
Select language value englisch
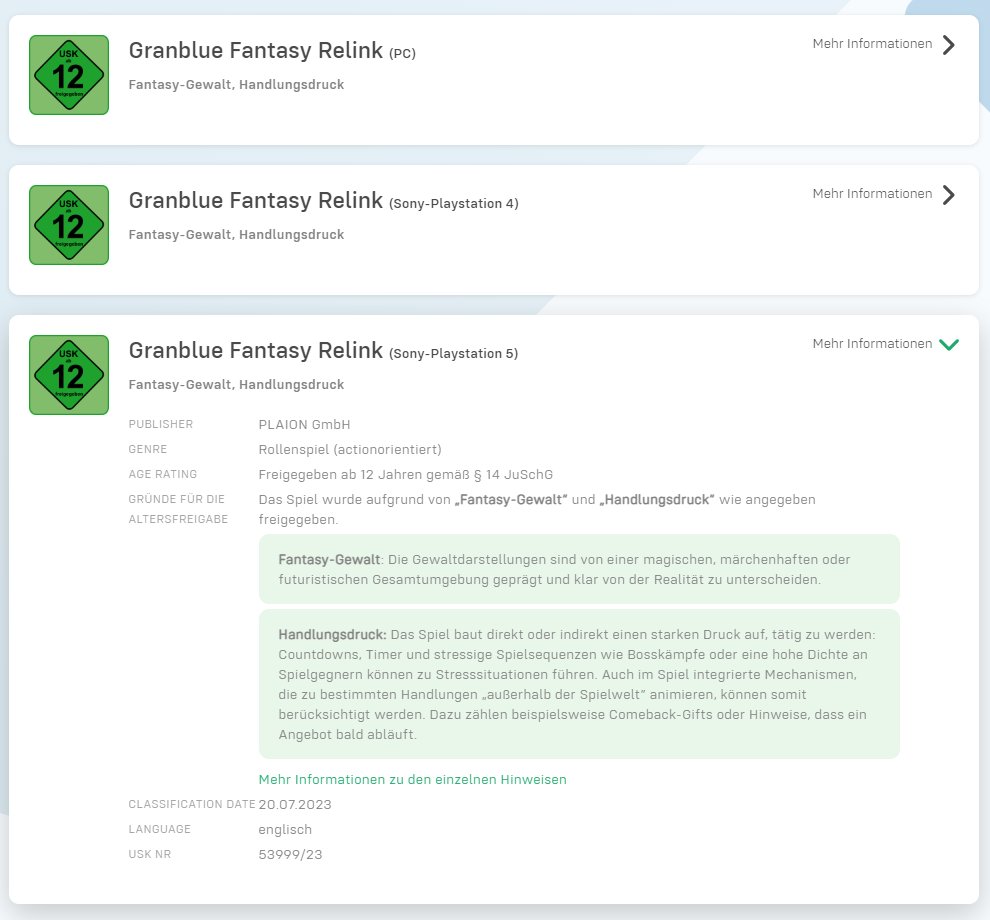coord(285,830)
